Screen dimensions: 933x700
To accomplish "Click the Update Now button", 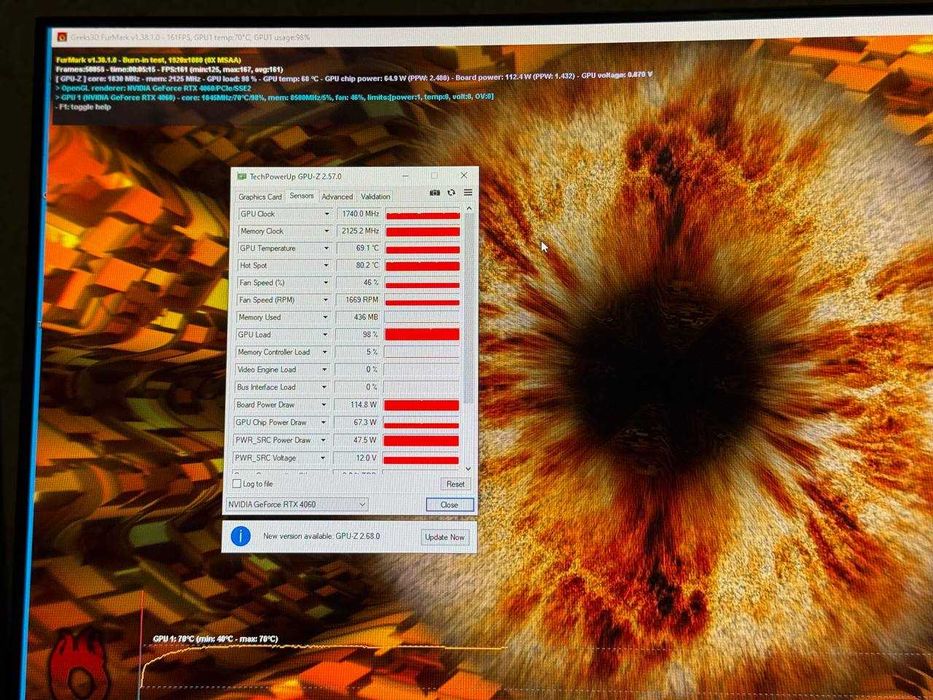I will [444, 537].
